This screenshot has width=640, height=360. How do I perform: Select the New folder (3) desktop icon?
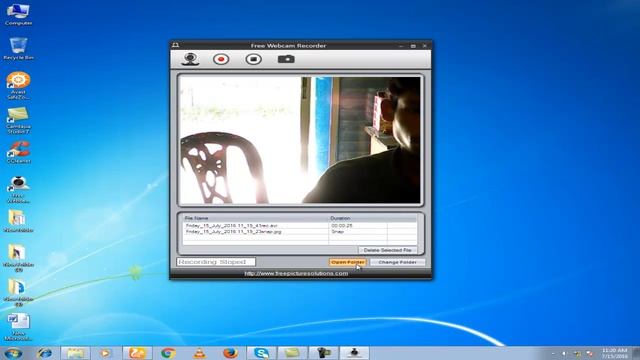18,293
